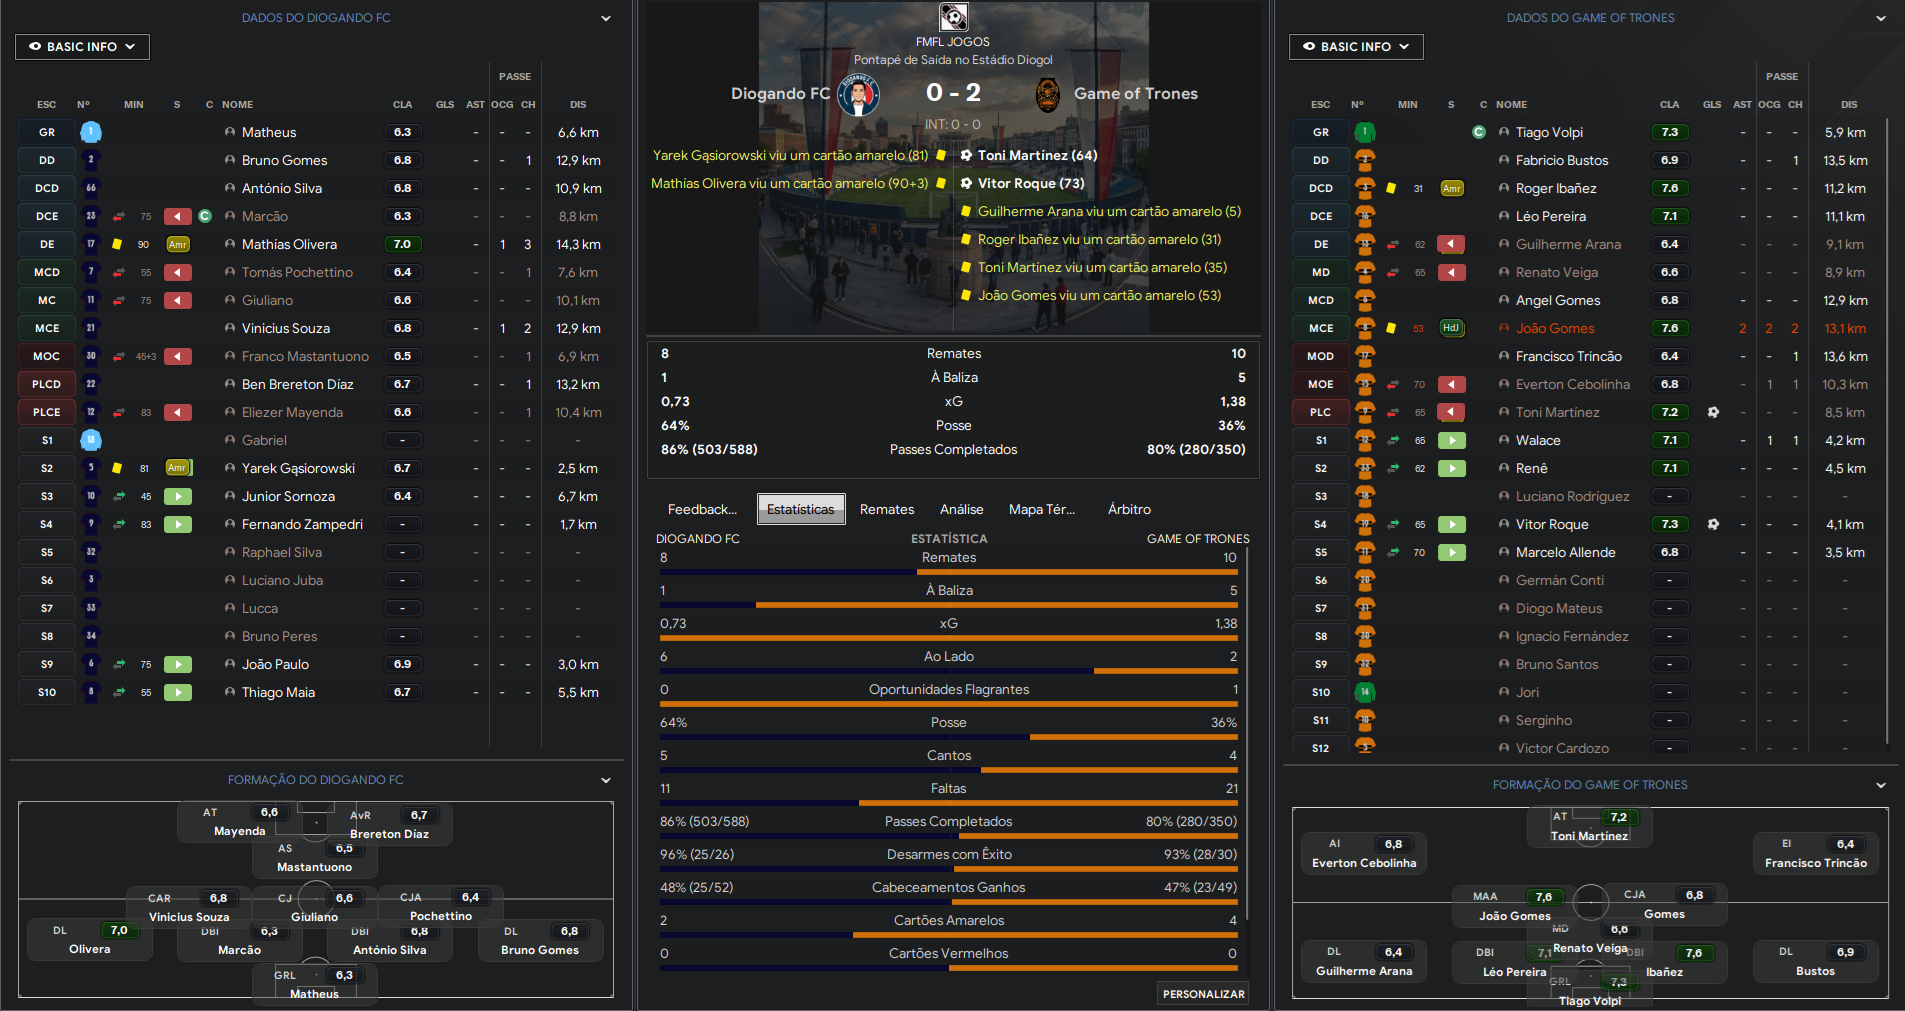Image resolution: width=1905 pixels, height=1011 pixels.
Task: Click Marcão's red substituted-off arrow icon
Action: (x=178, y=217)
